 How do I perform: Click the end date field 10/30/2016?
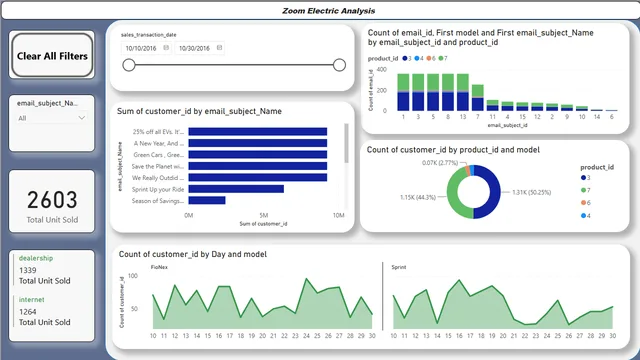[x=200, y=48]
